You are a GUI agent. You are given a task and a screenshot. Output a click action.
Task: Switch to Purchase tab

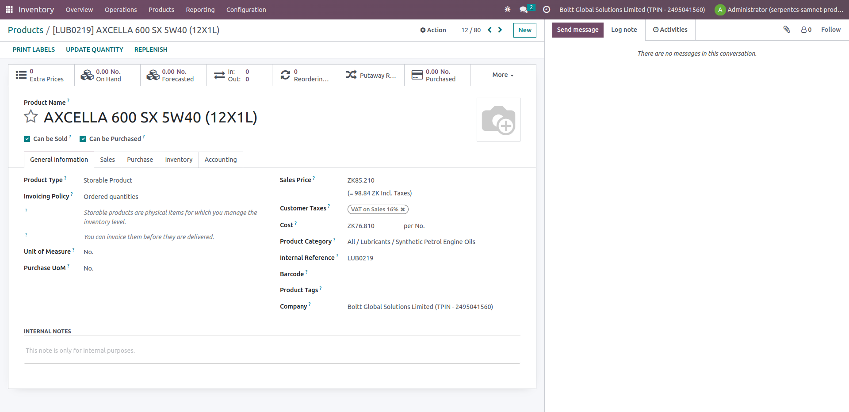tap(140, 160)
